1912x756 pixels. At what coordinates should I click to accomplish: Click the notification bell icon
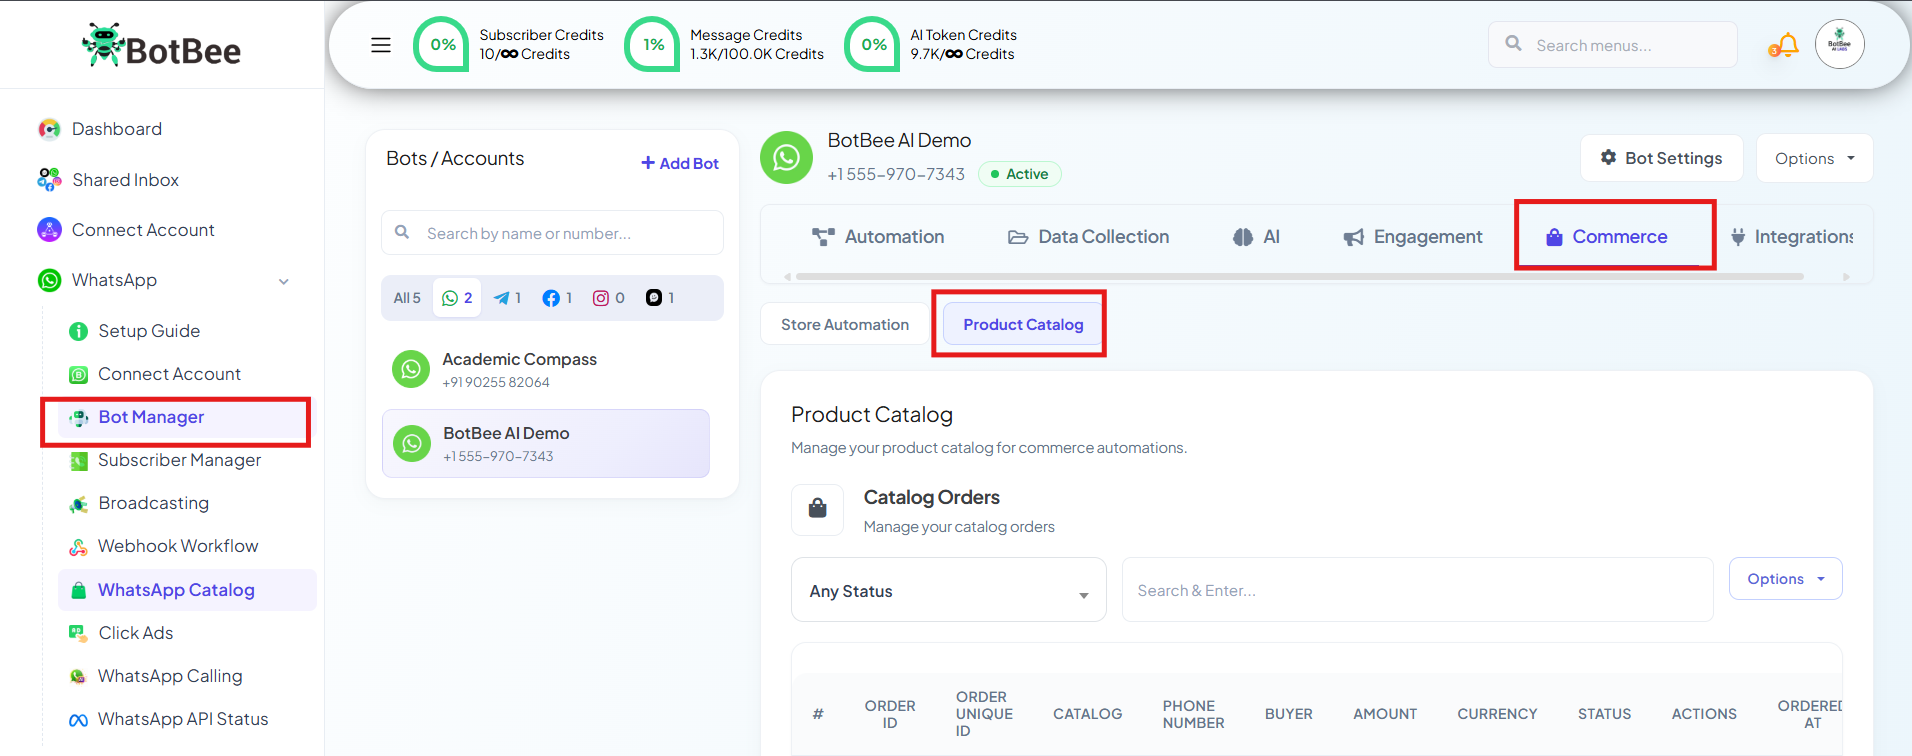pyautogui.click(x=1786, y=45)
